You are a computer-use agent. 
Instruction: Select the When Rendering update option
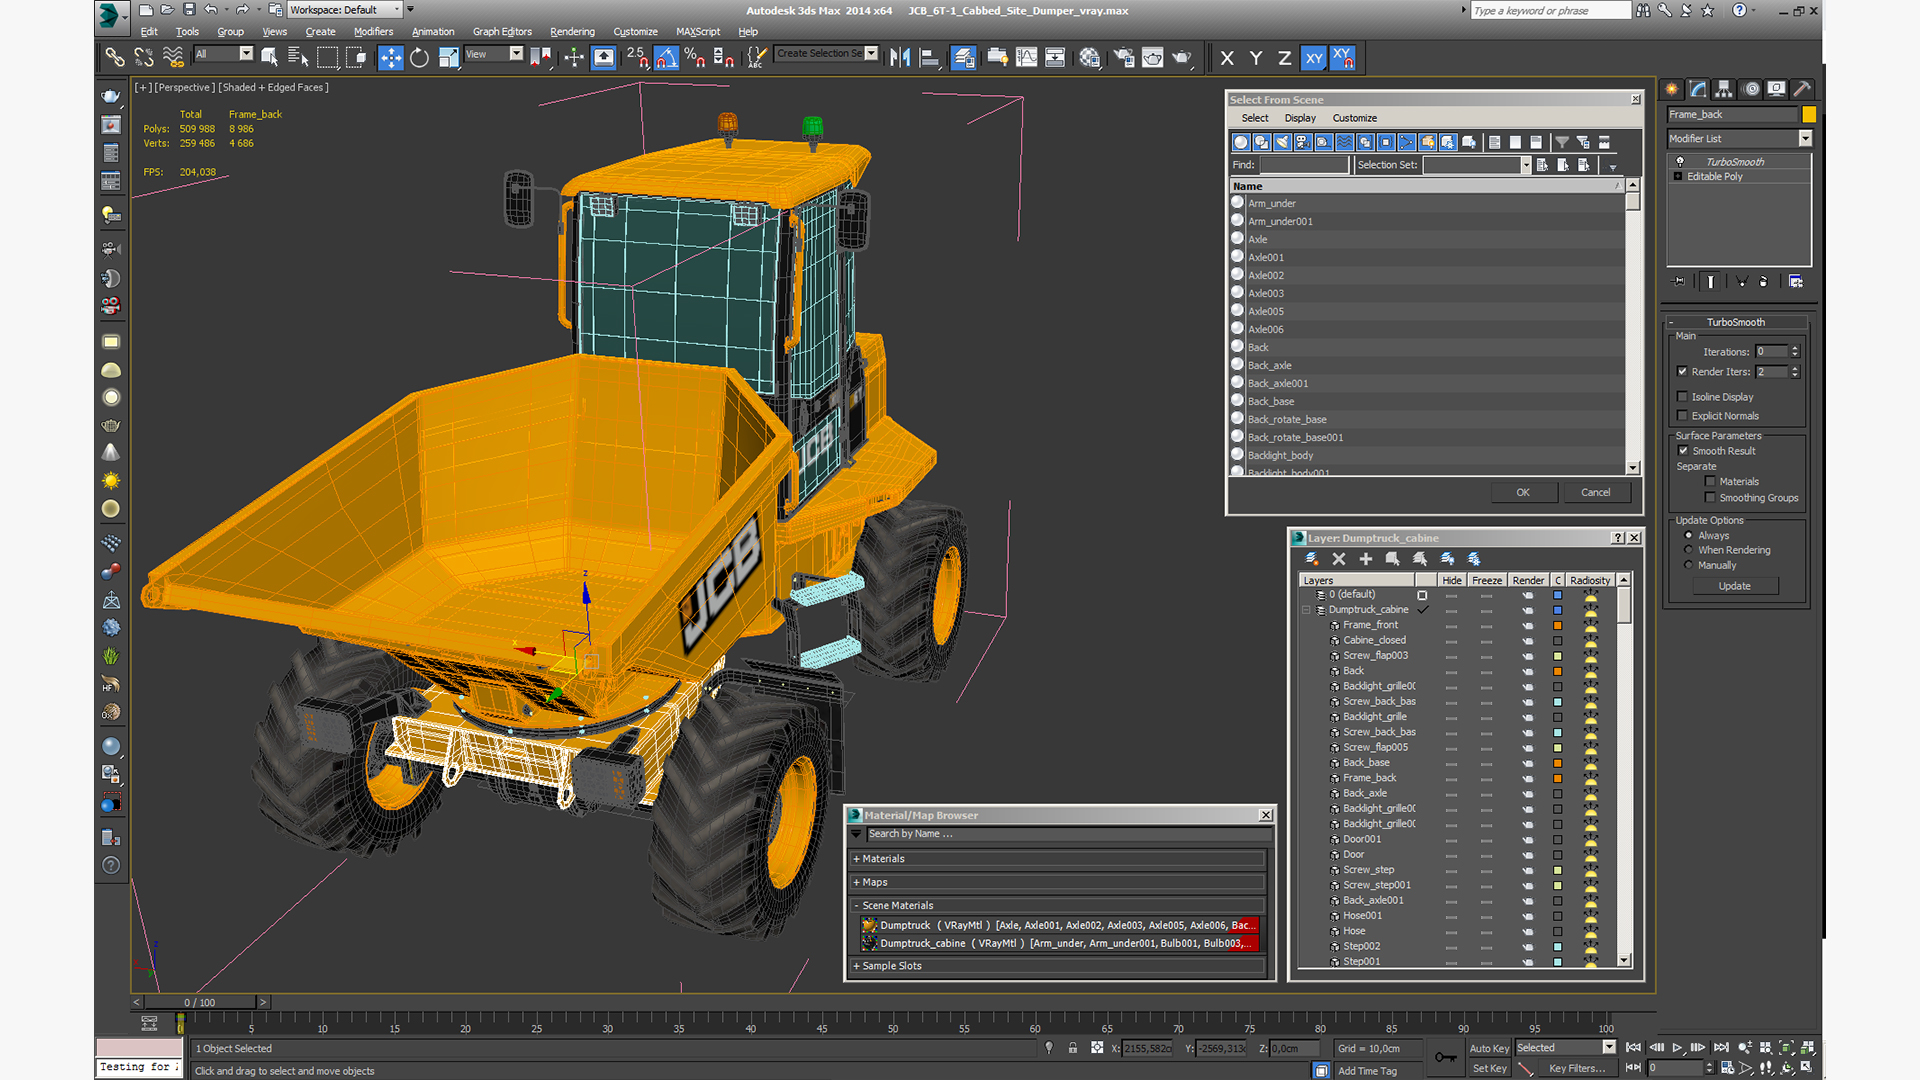[1689, 550]
